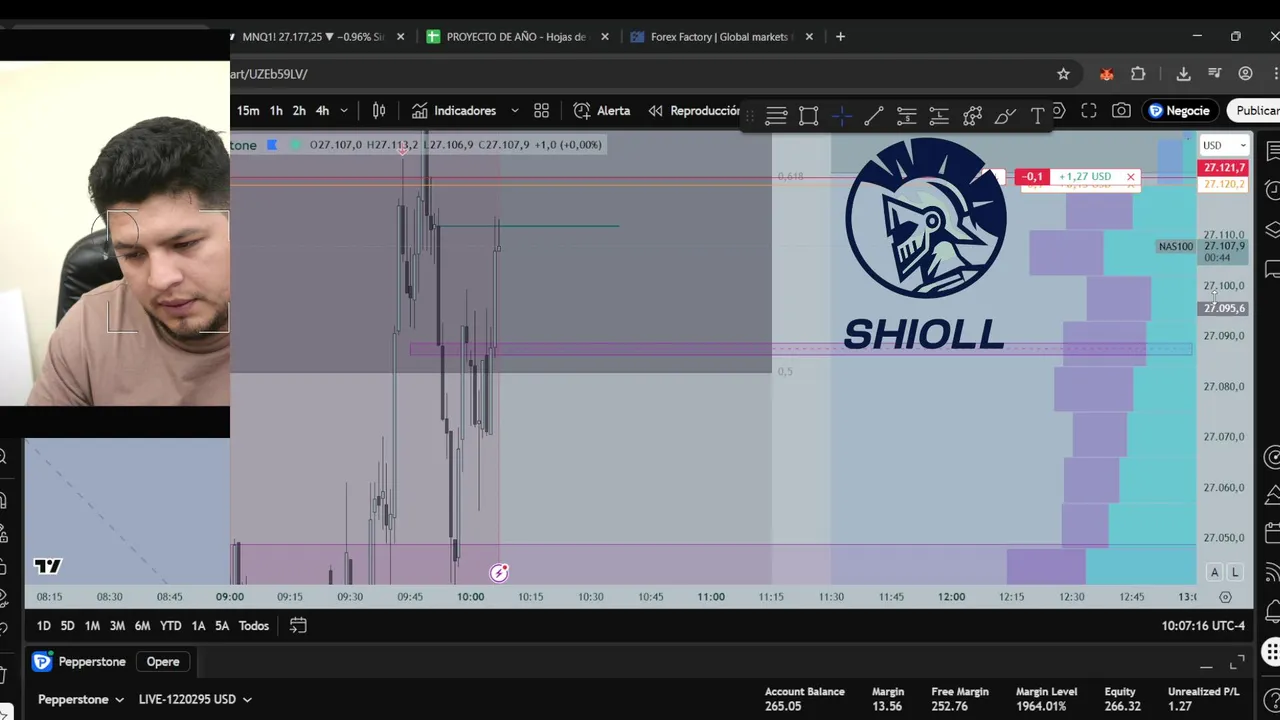
Task: Set date range to YTD
Action: (x=171, y=626)
